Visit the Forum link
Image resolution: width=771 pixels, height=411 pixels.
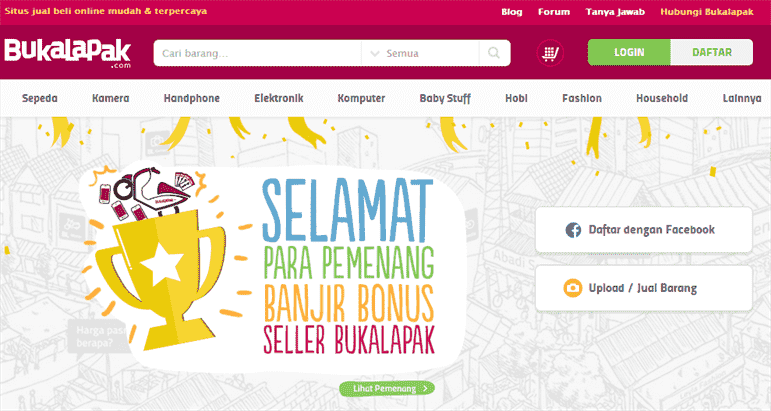(554, 12)
